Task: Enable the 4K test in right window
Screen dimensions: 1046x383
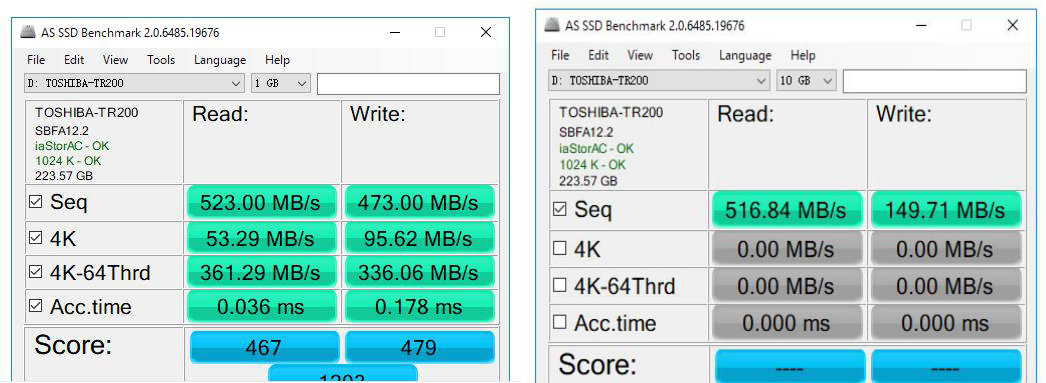Action: (560, 249)
